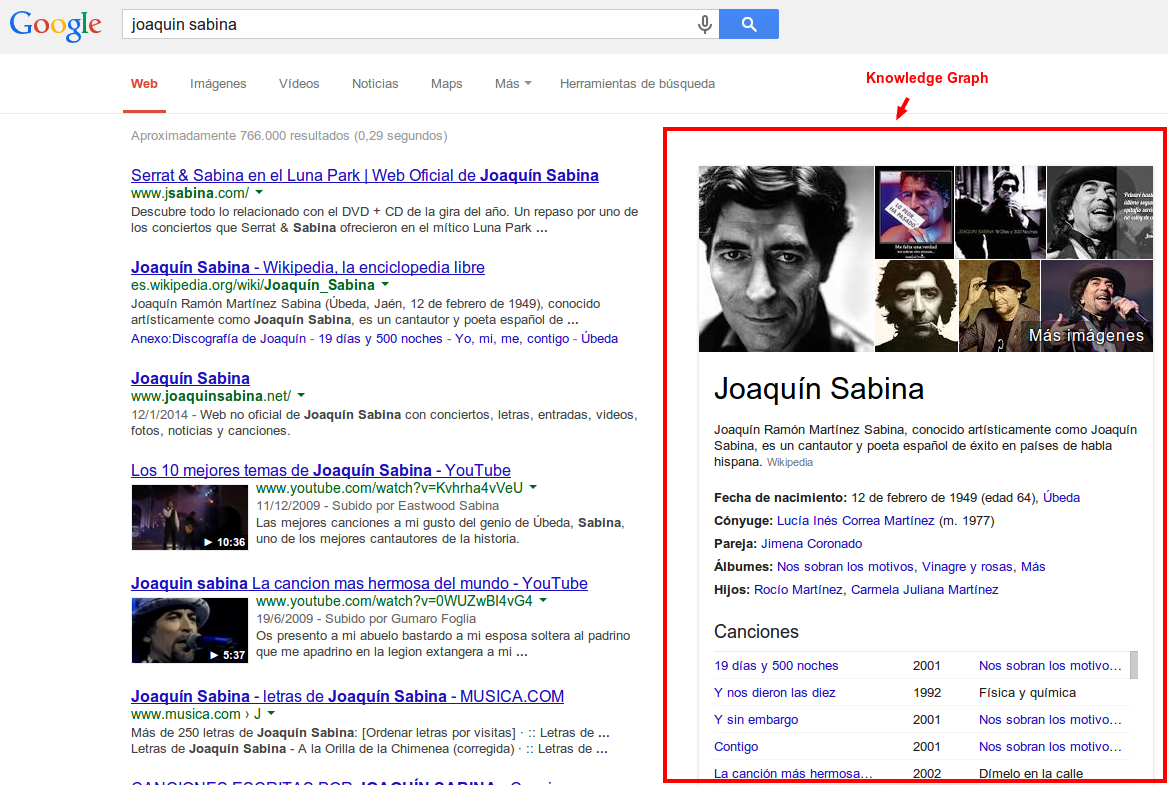Open the Vinagre y rosas album link

[967, 567]
